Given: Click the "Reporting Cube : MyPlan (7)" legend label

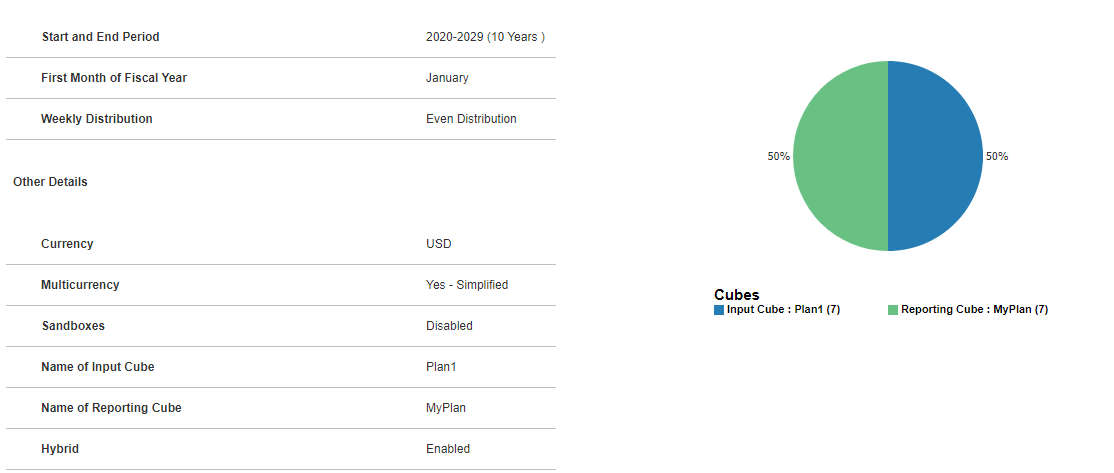Looking at the screenshot, I should click(974, 310).
